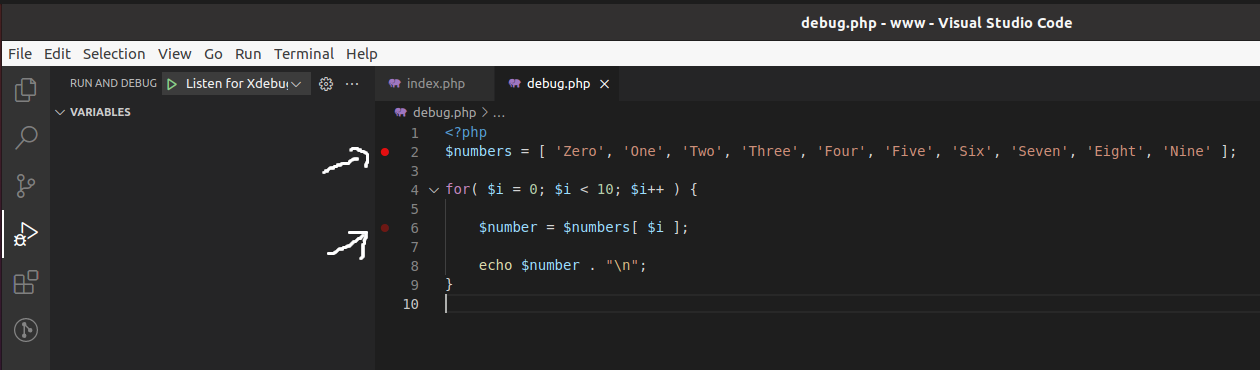Viewport: 1260px width, 370px height.
Task: Click the 'Zero' string in array
Action: [580, 152]
